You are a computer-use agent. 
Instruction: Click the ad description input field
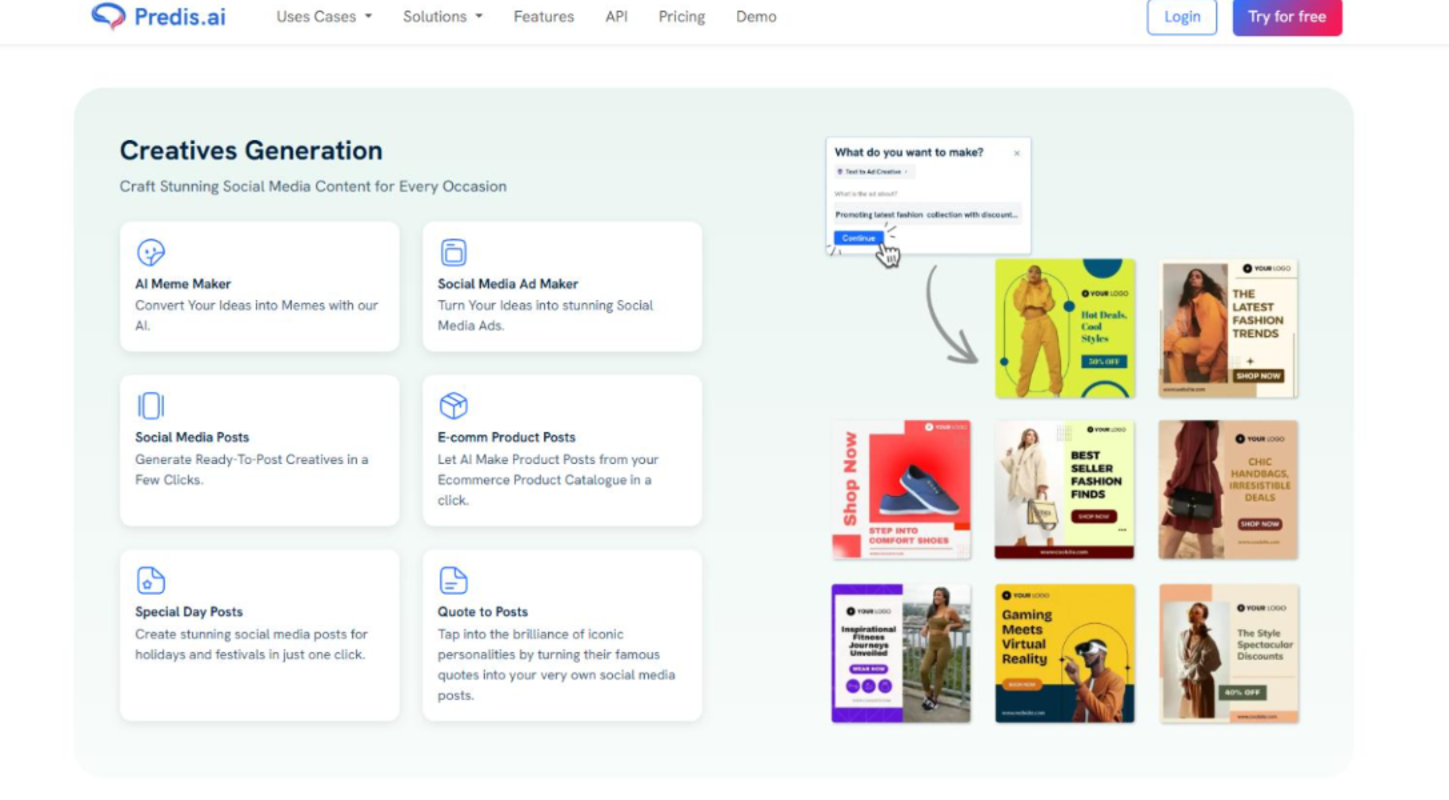click(x=927, y=214)
